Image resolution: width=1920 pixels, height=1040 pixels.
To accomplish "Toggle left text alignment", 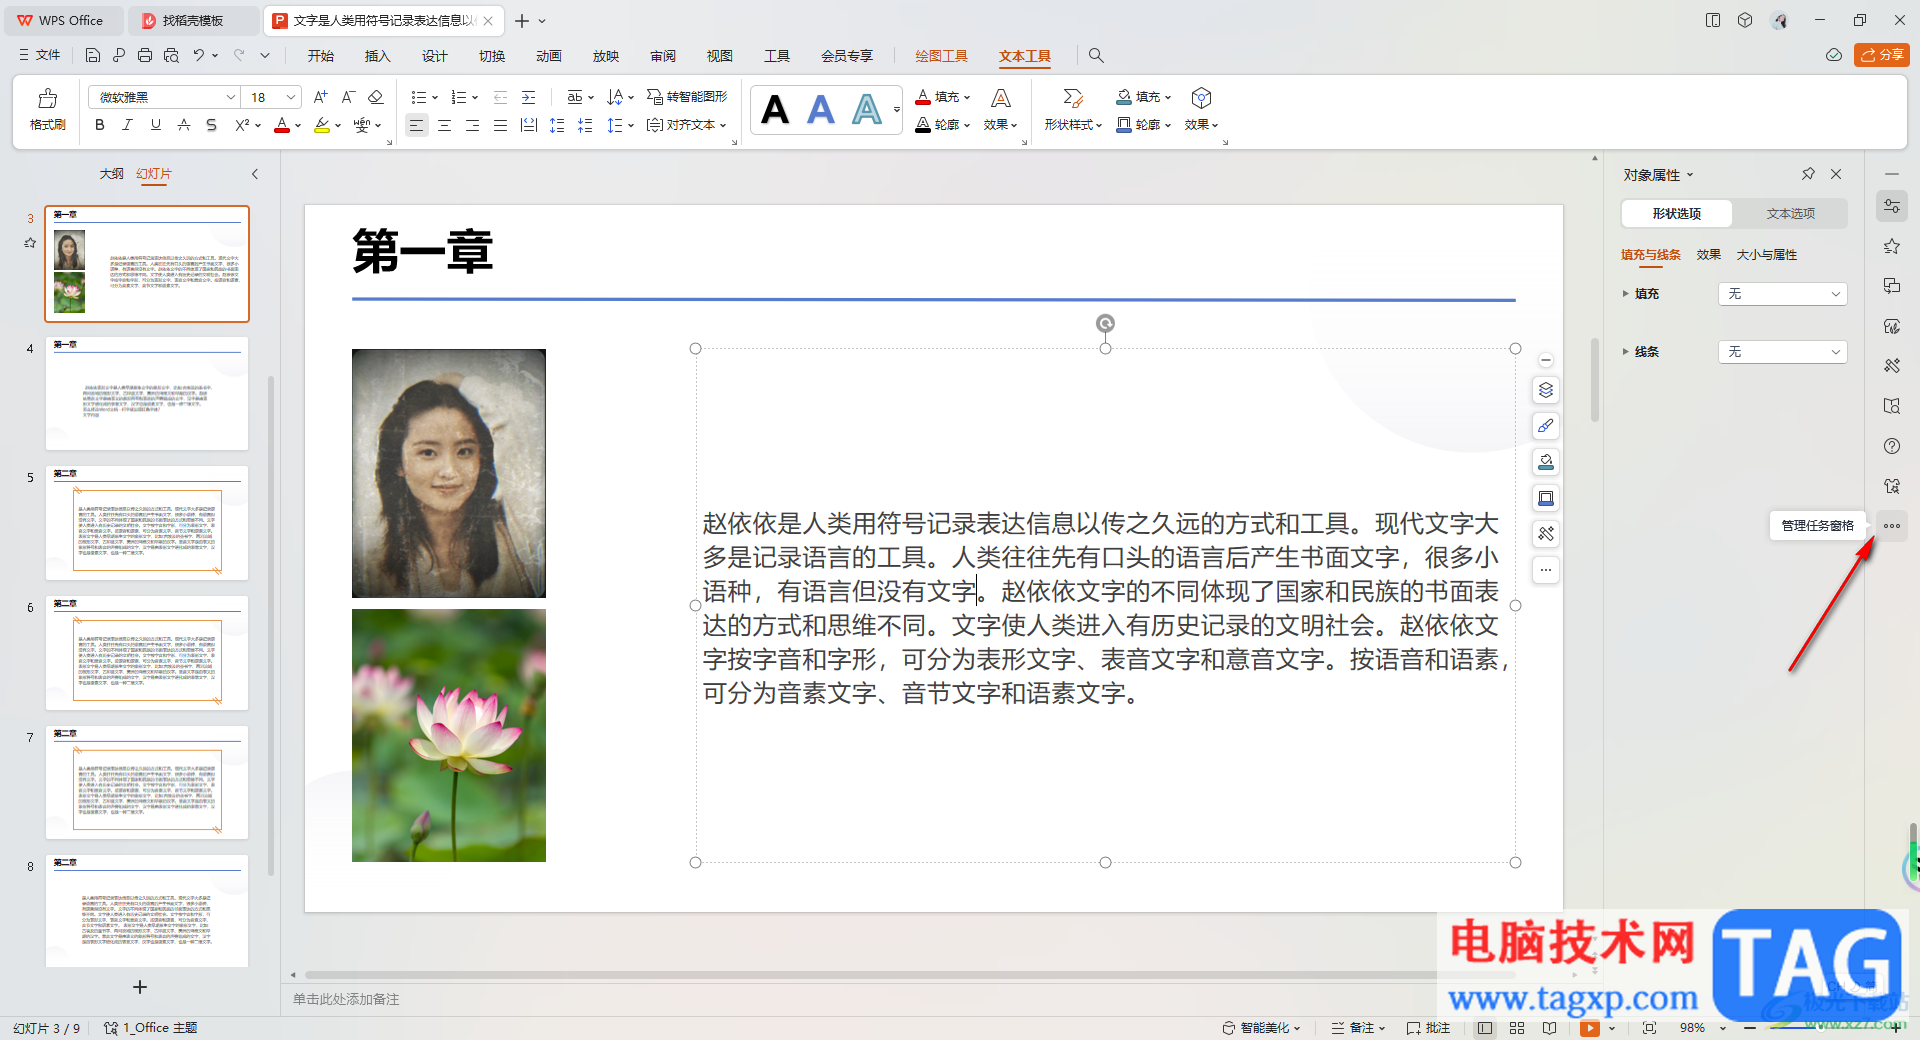I will pos(416,125).
